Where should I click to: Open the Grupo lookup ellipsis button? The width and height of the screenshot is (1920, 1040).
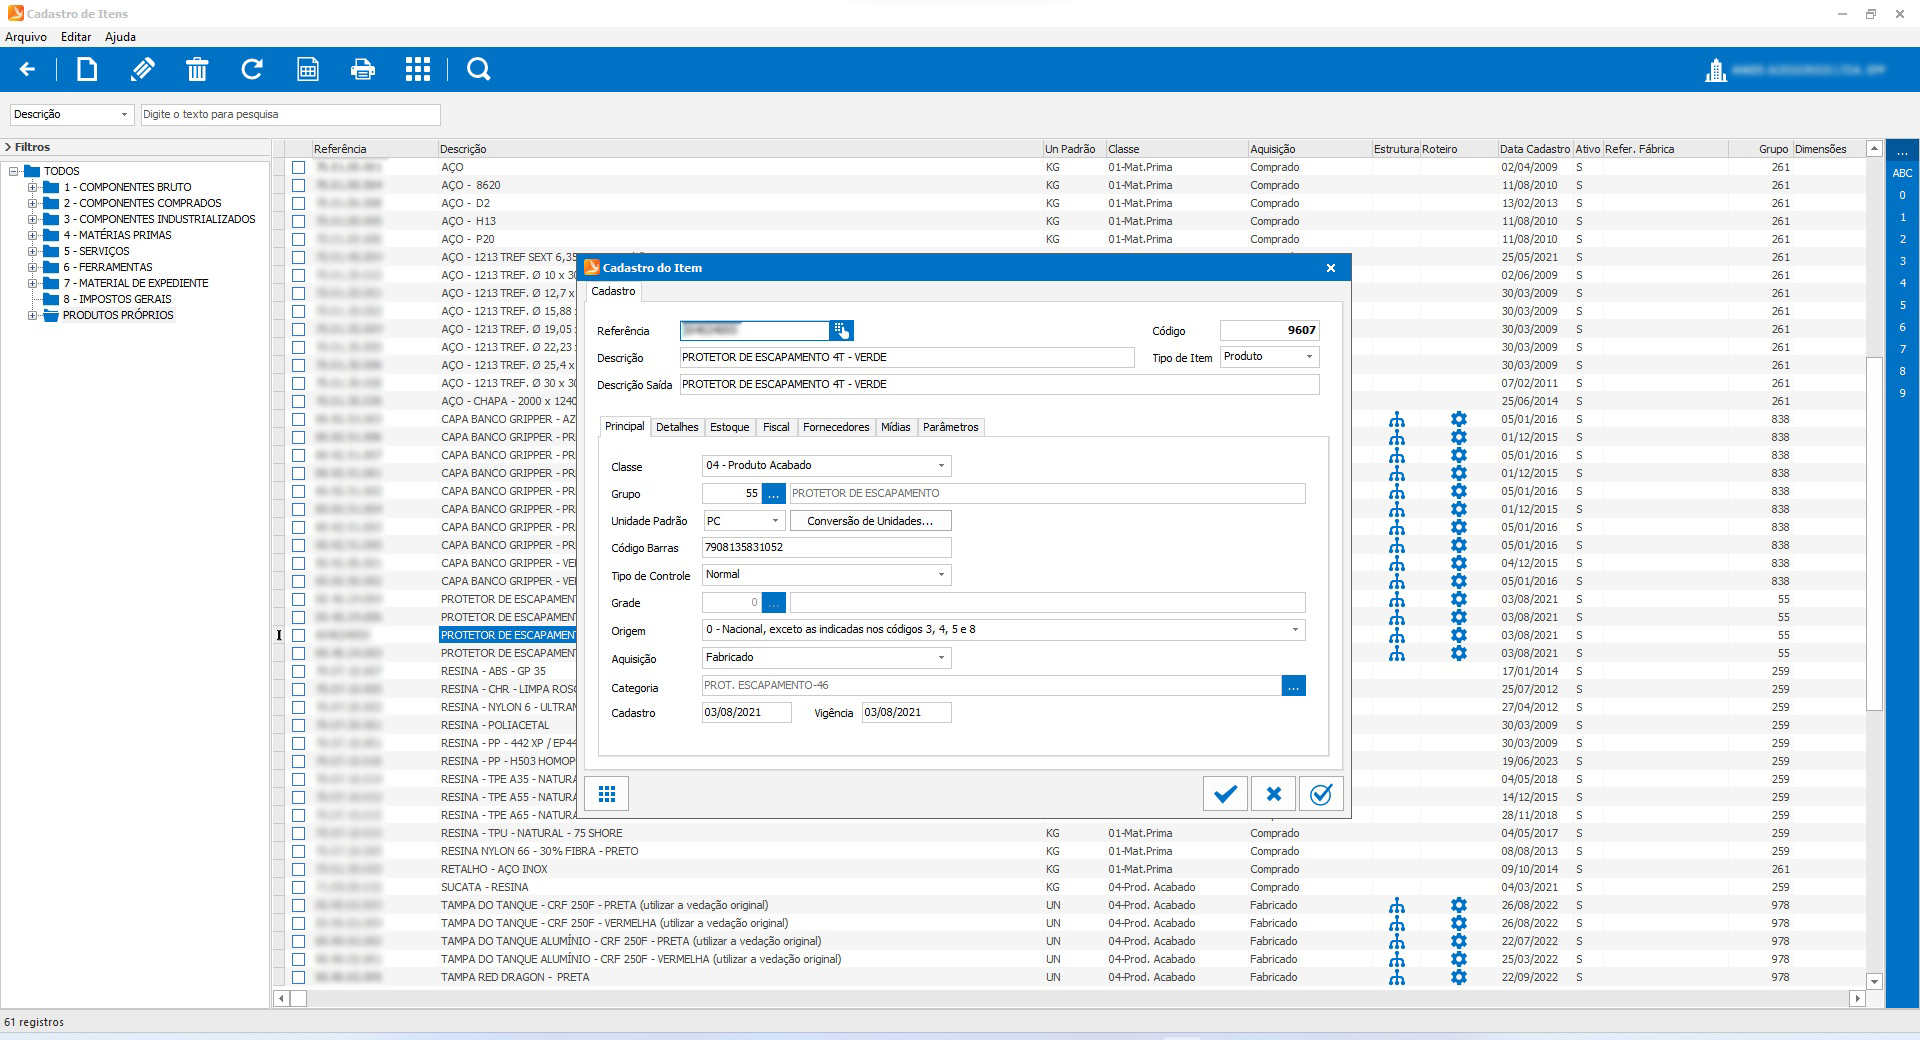click(x=774, y=493)
